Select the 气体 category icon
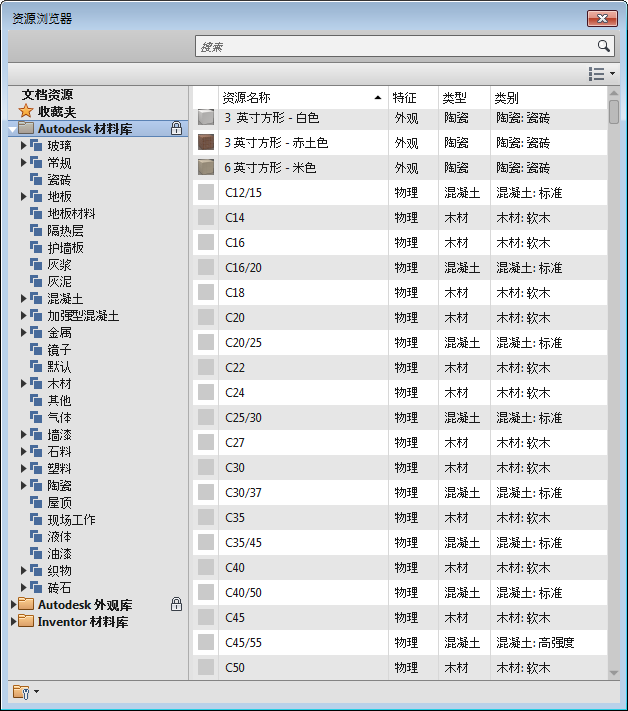 click(36, 418)
